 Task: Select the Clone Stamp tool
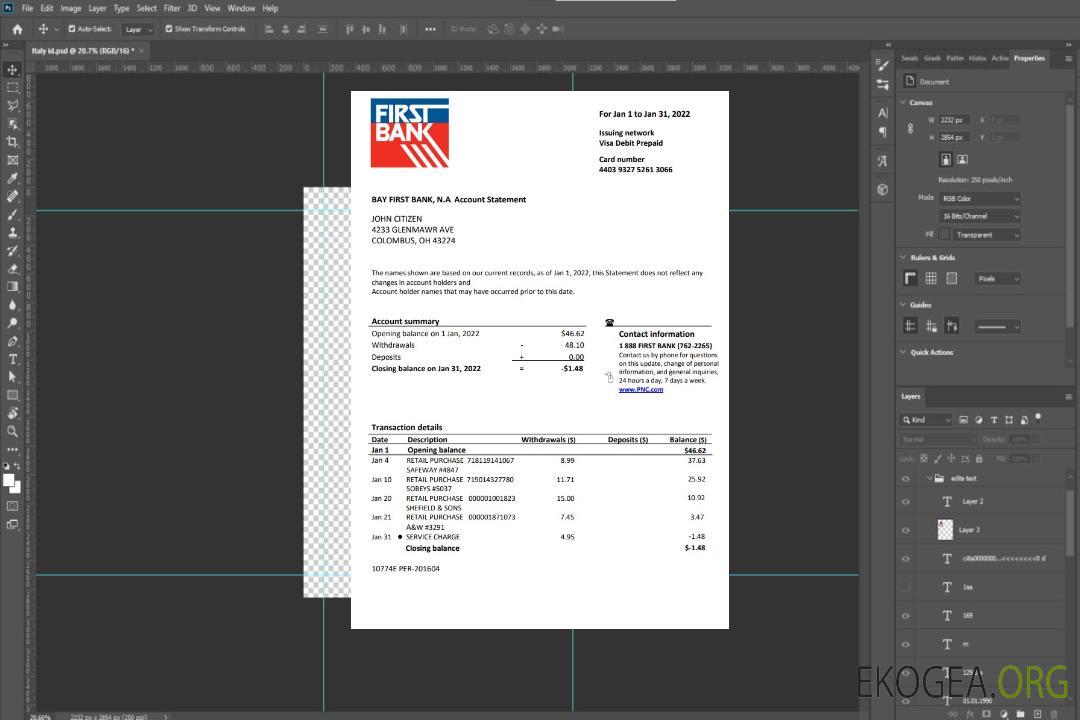pyautogui.click(x=12, y=232)
